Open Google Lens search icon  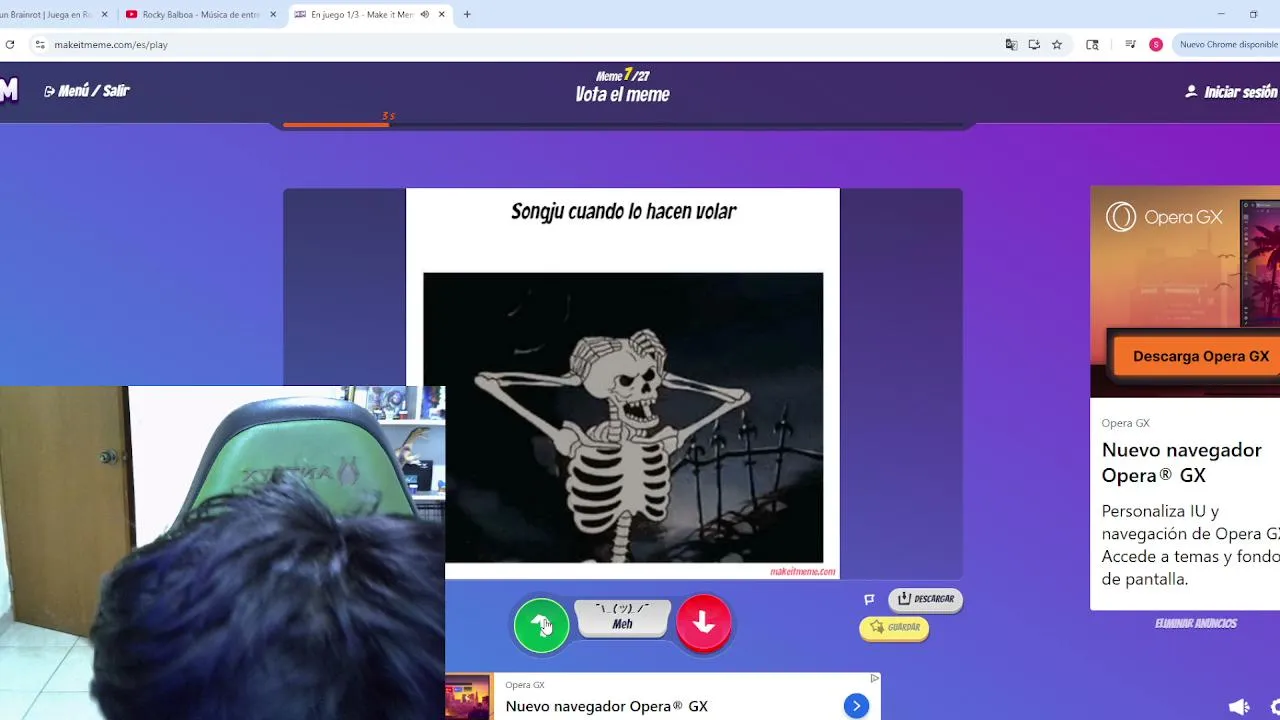tap(1092, 44)
